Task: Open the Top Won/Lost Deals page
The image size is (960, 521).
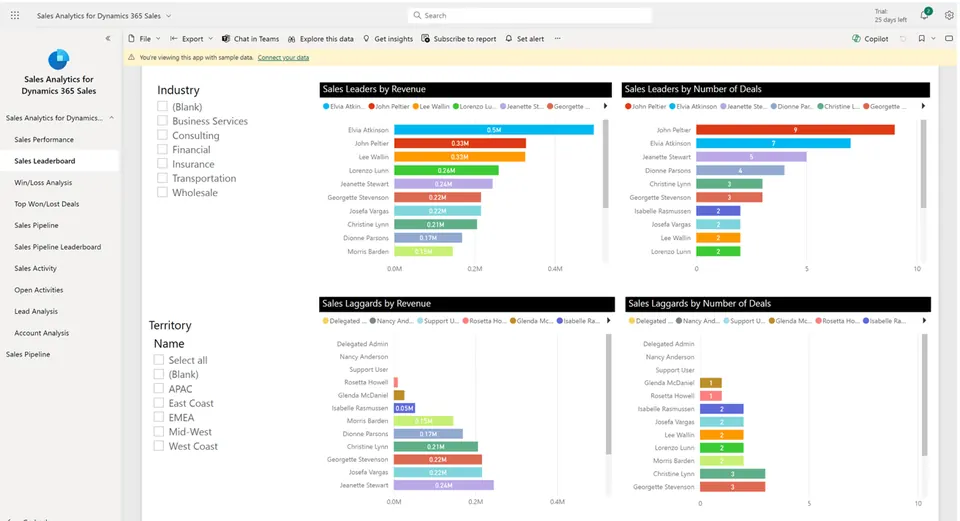Action: pos(47,204)
